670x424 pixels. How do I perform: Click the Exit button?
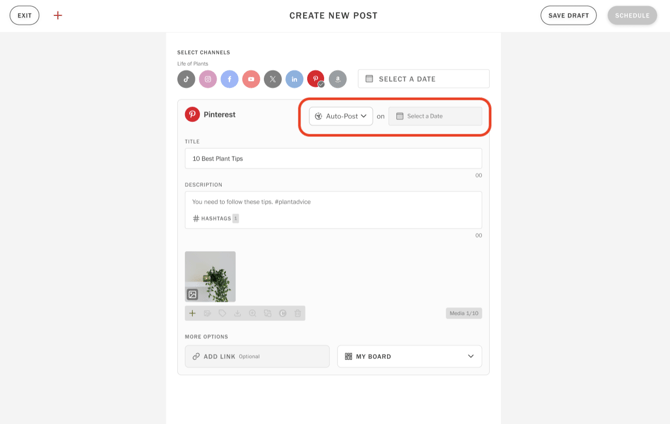pyautogui.click(x=25, y=16)
